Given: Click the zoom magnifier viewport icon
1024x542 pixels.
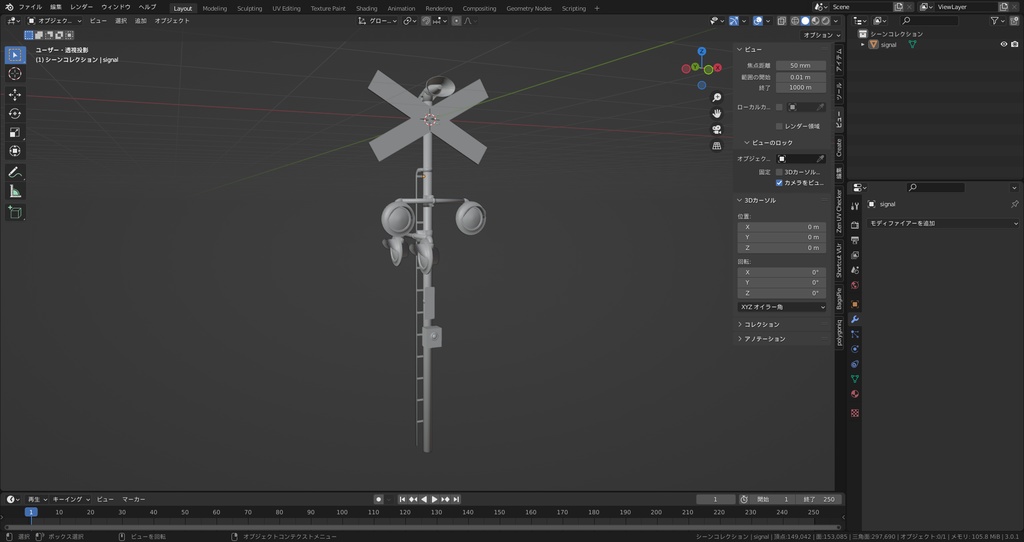Looking at the screenshot, I should click(717, 98).
